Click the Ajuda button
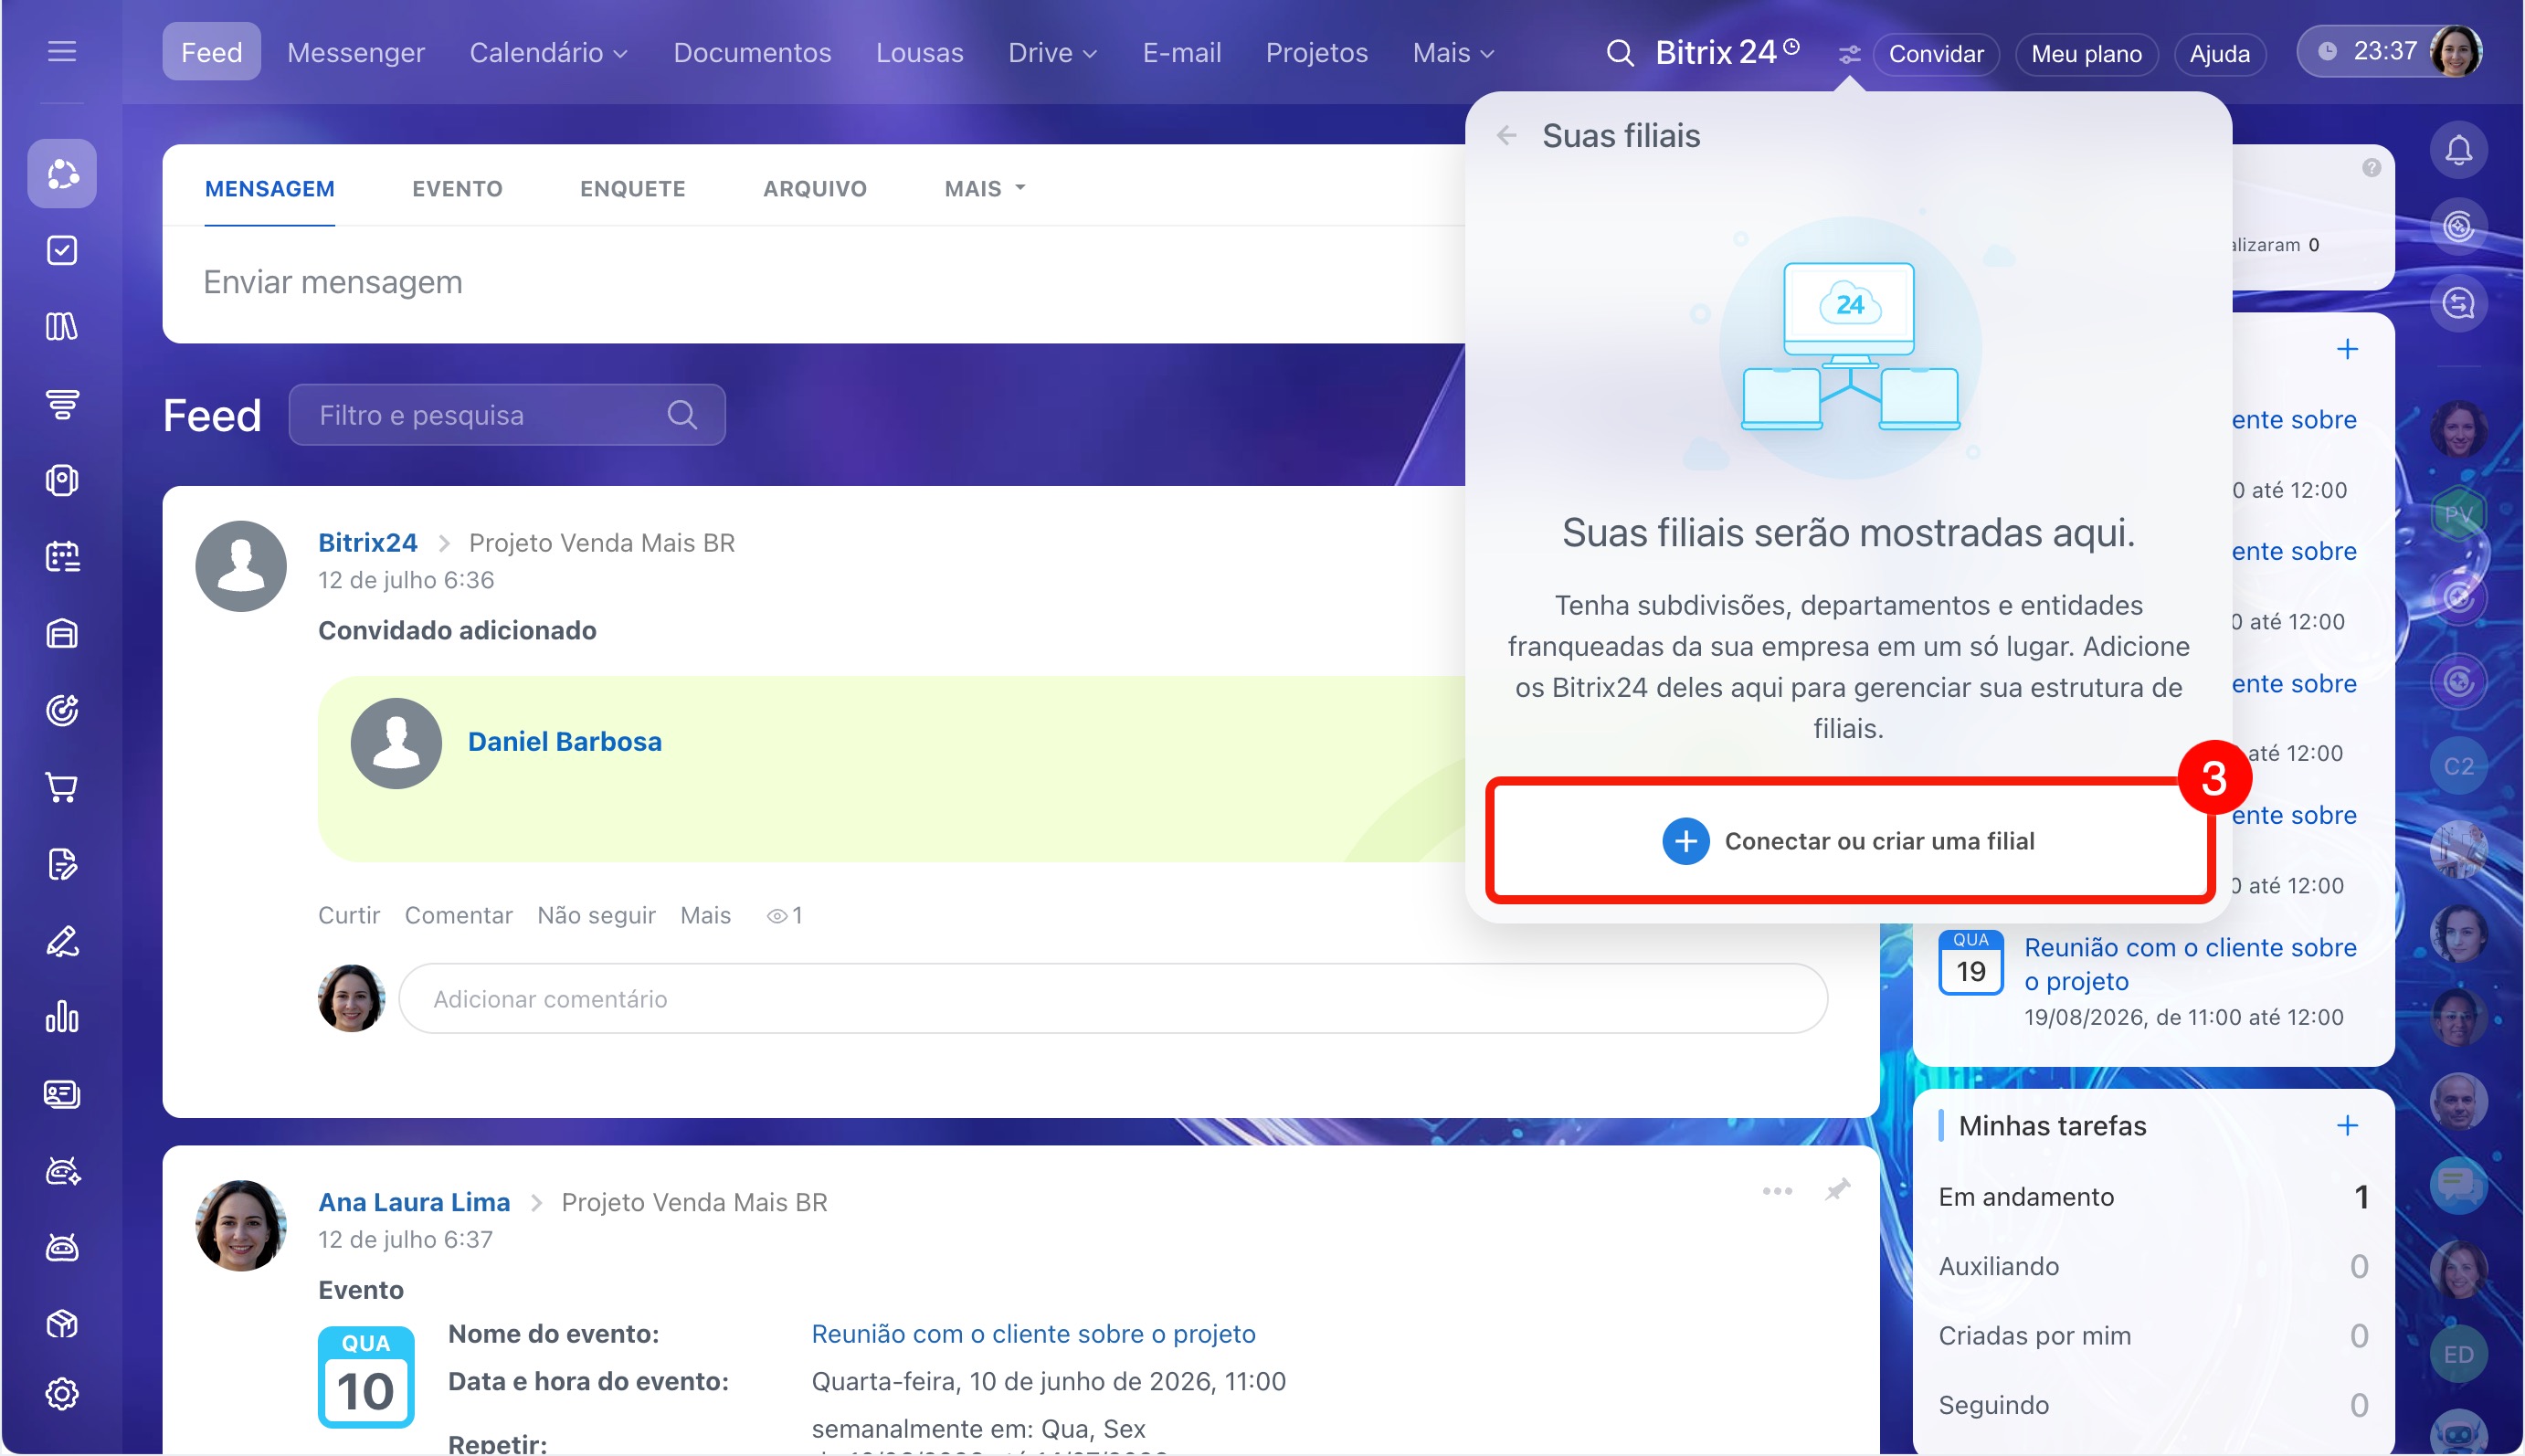Image resolution: width=2525 pixels, height=1456 pixels. click(x=2220, y=54)
